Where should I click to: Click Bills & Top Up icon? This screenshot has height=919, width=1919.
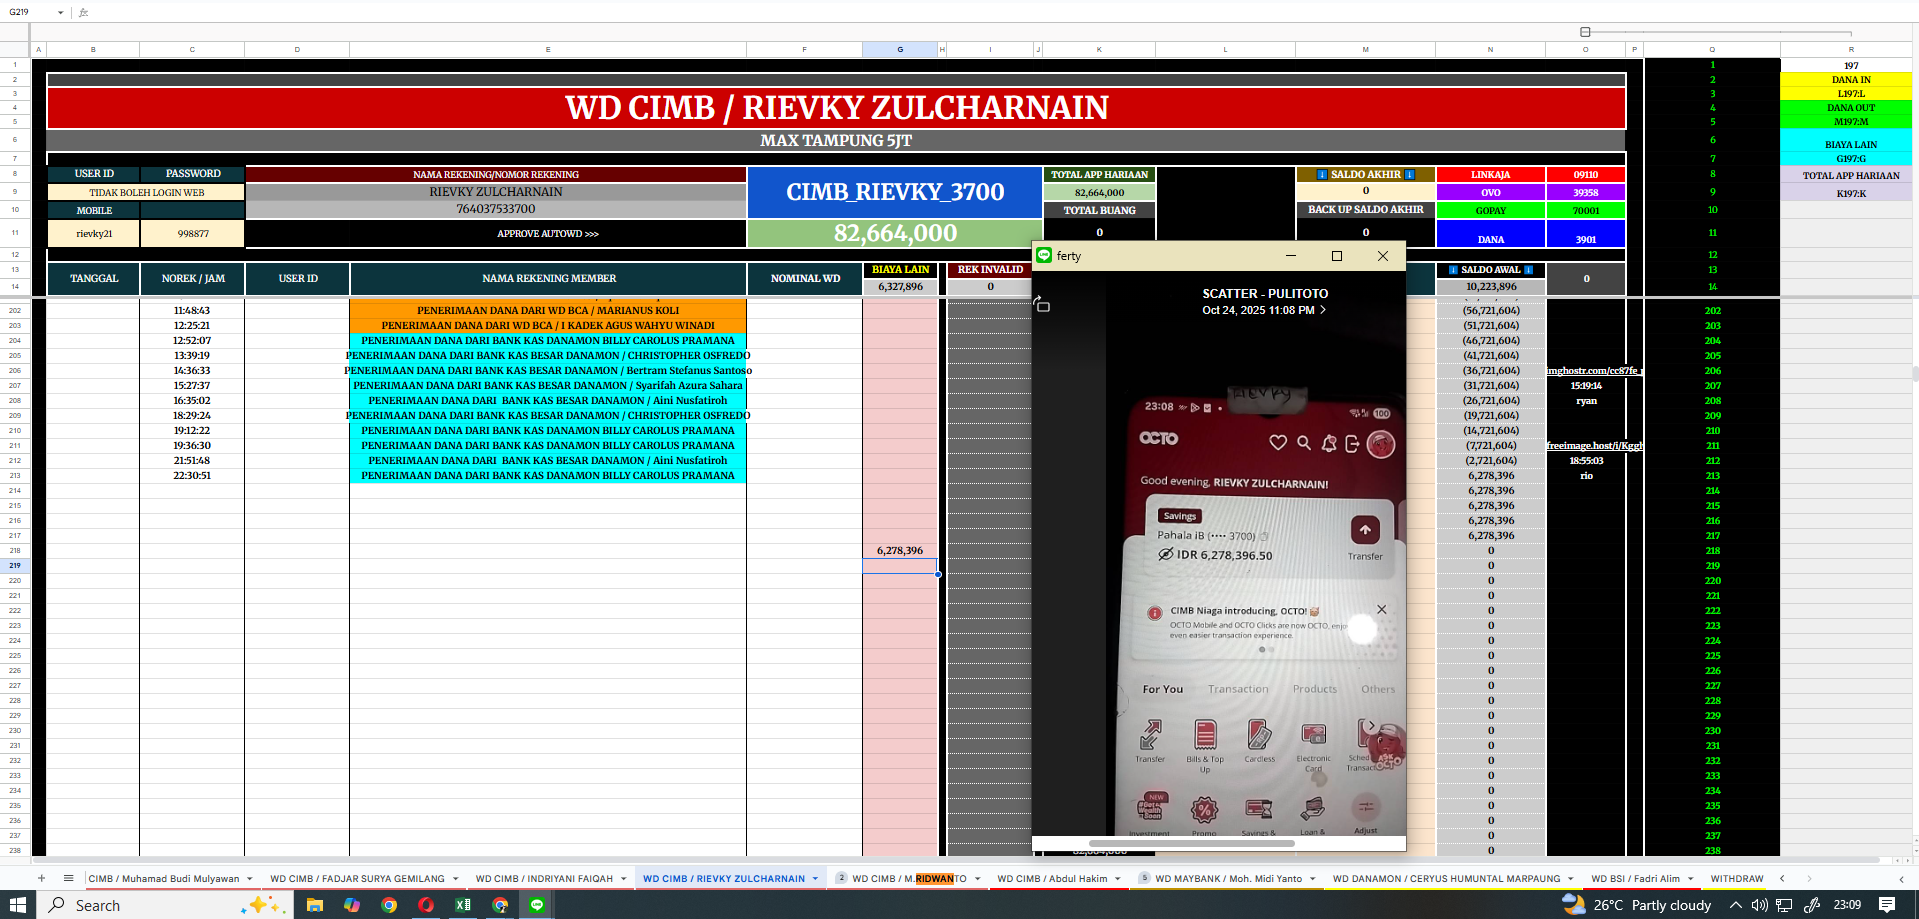[x=1205, y=735]
